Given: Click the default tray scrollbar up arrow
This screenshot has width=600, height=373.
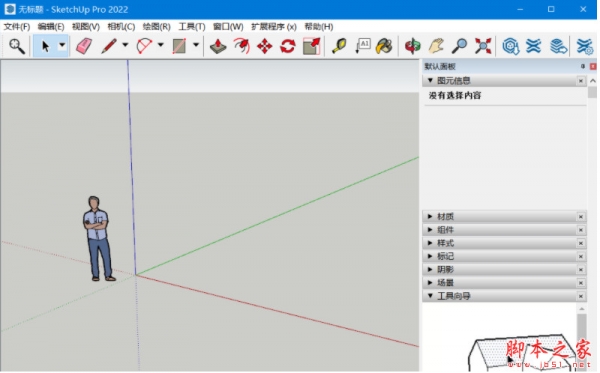Looking at the screenshot, I should 593,81.
